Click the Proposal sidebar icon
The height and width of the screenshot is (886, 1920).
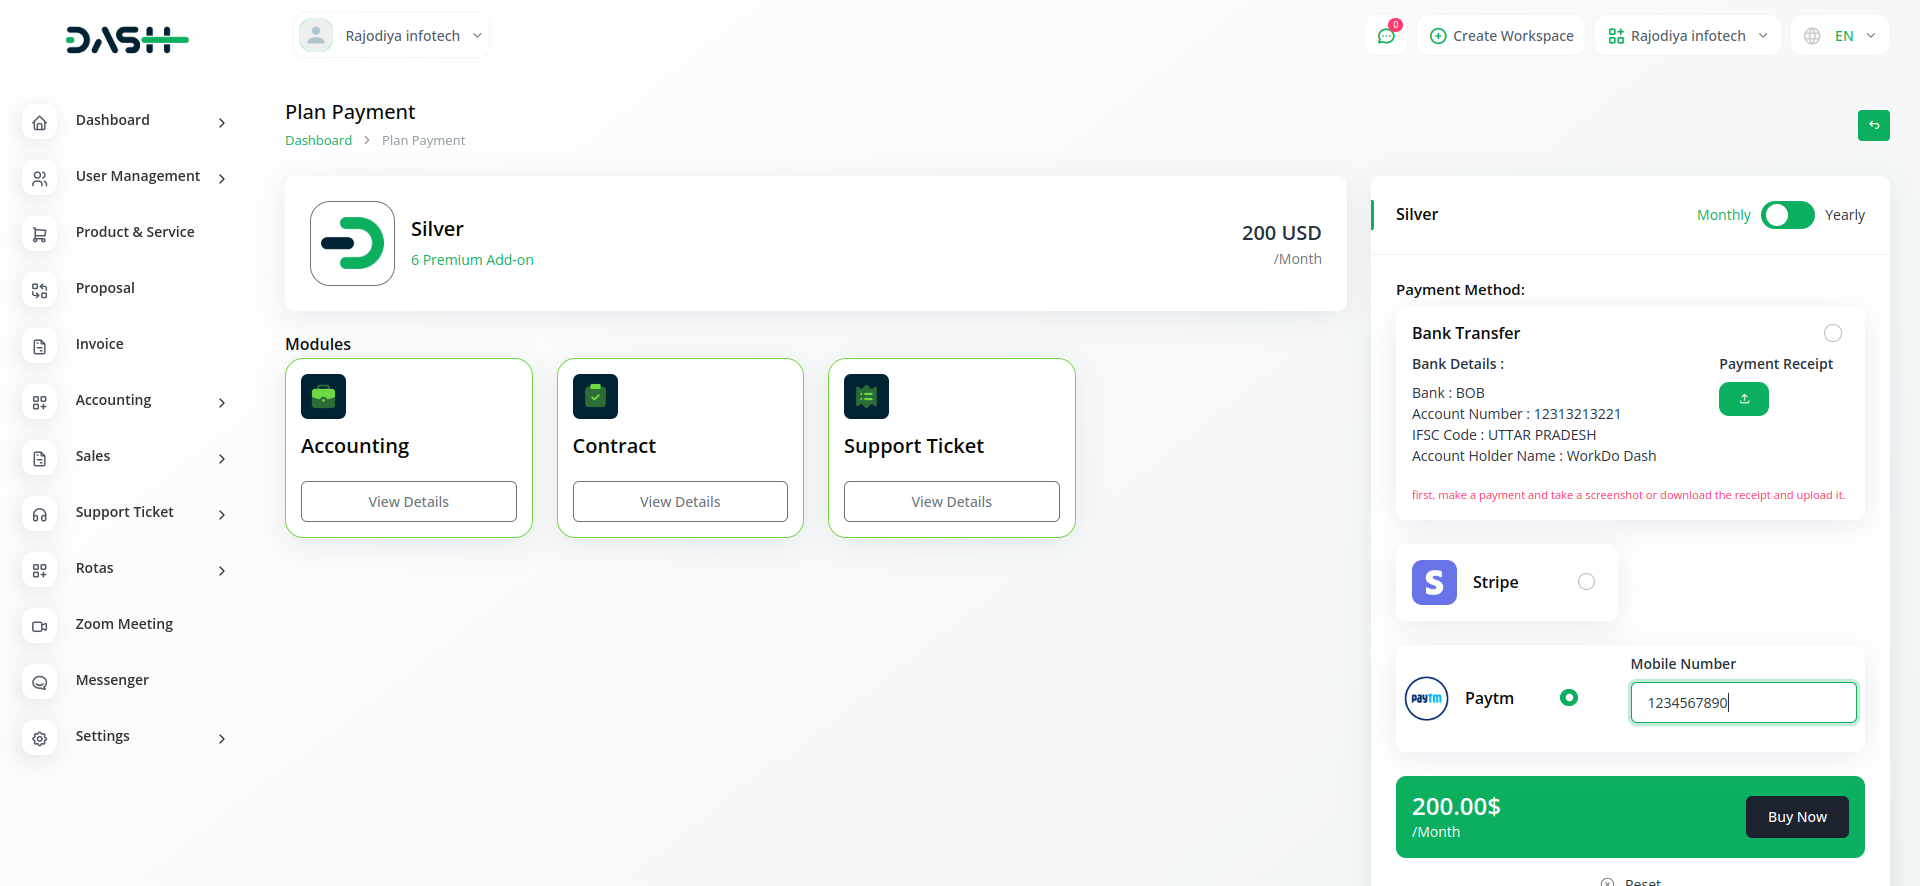[x=40, y=290]
